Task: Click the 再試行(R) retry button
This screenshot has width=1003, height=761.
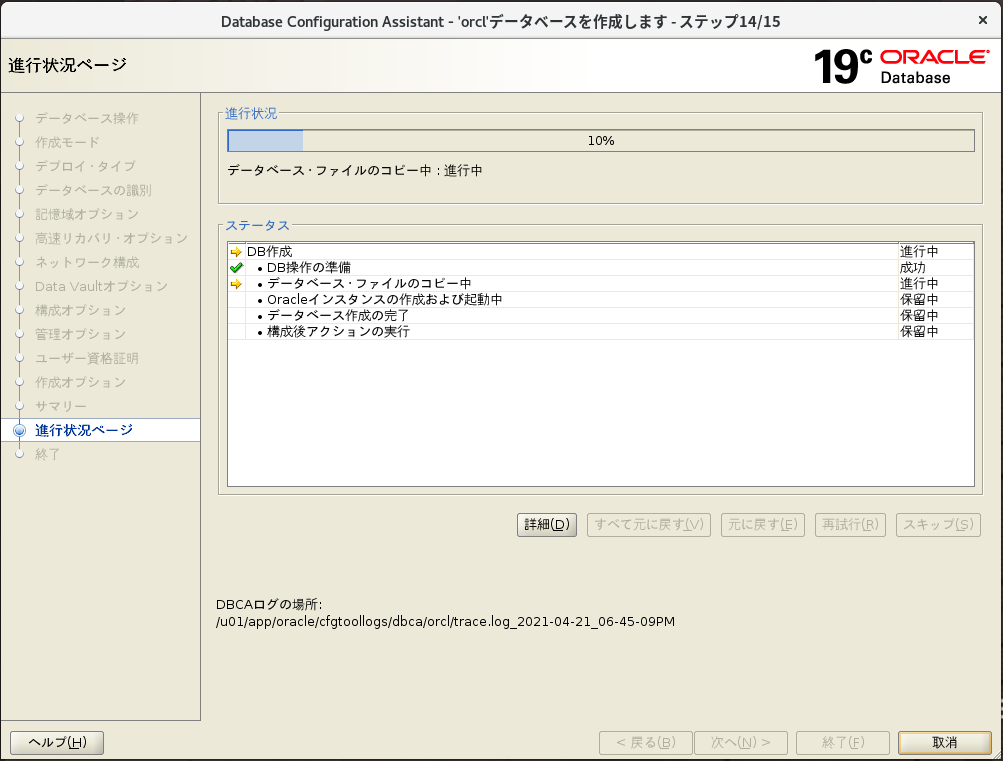Action: coord(849,524)
